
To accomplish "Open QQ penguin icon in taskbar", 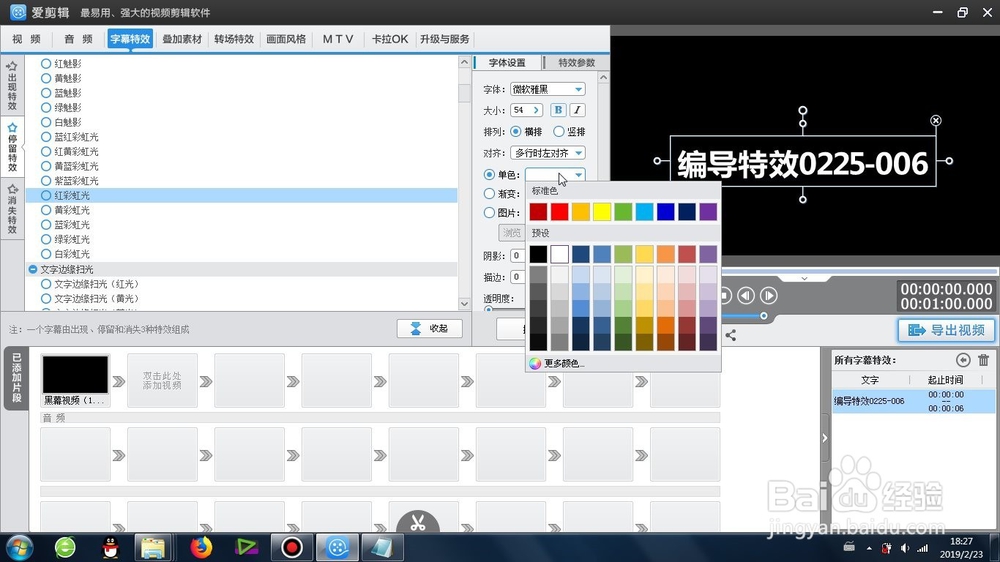I will [x=111, y=547].
